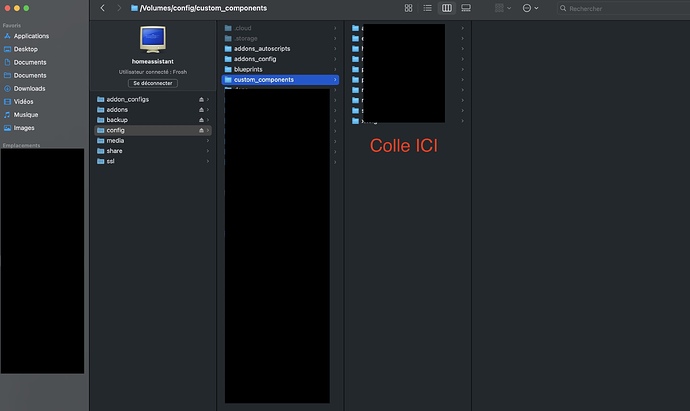This screenshot has width=690, height=411.
Task: Switch to gallery view
Action: point(466,8)
